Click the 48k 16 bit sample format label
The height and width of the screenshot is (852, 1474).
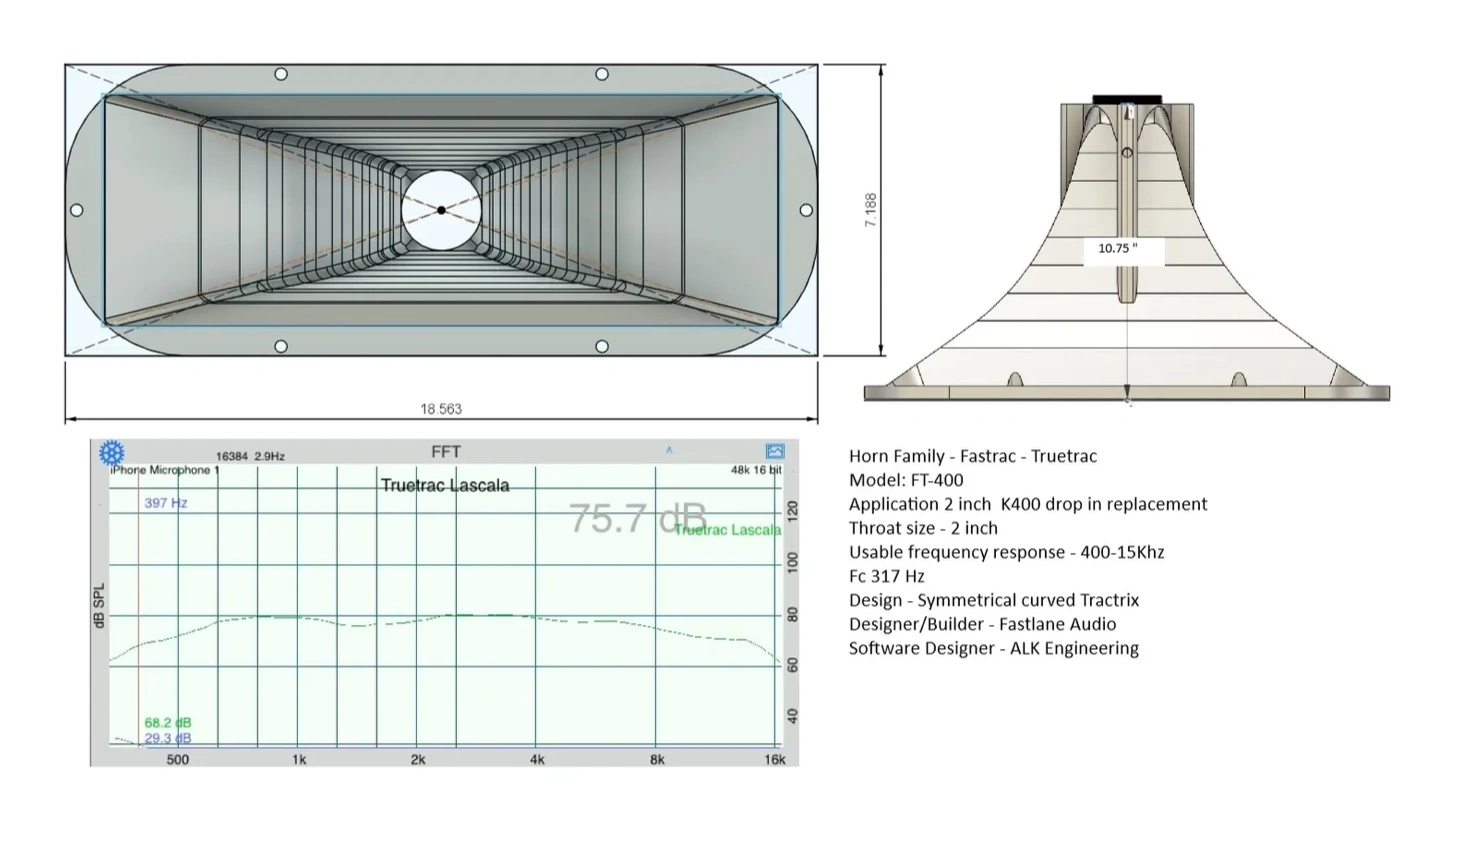point(756,470)
